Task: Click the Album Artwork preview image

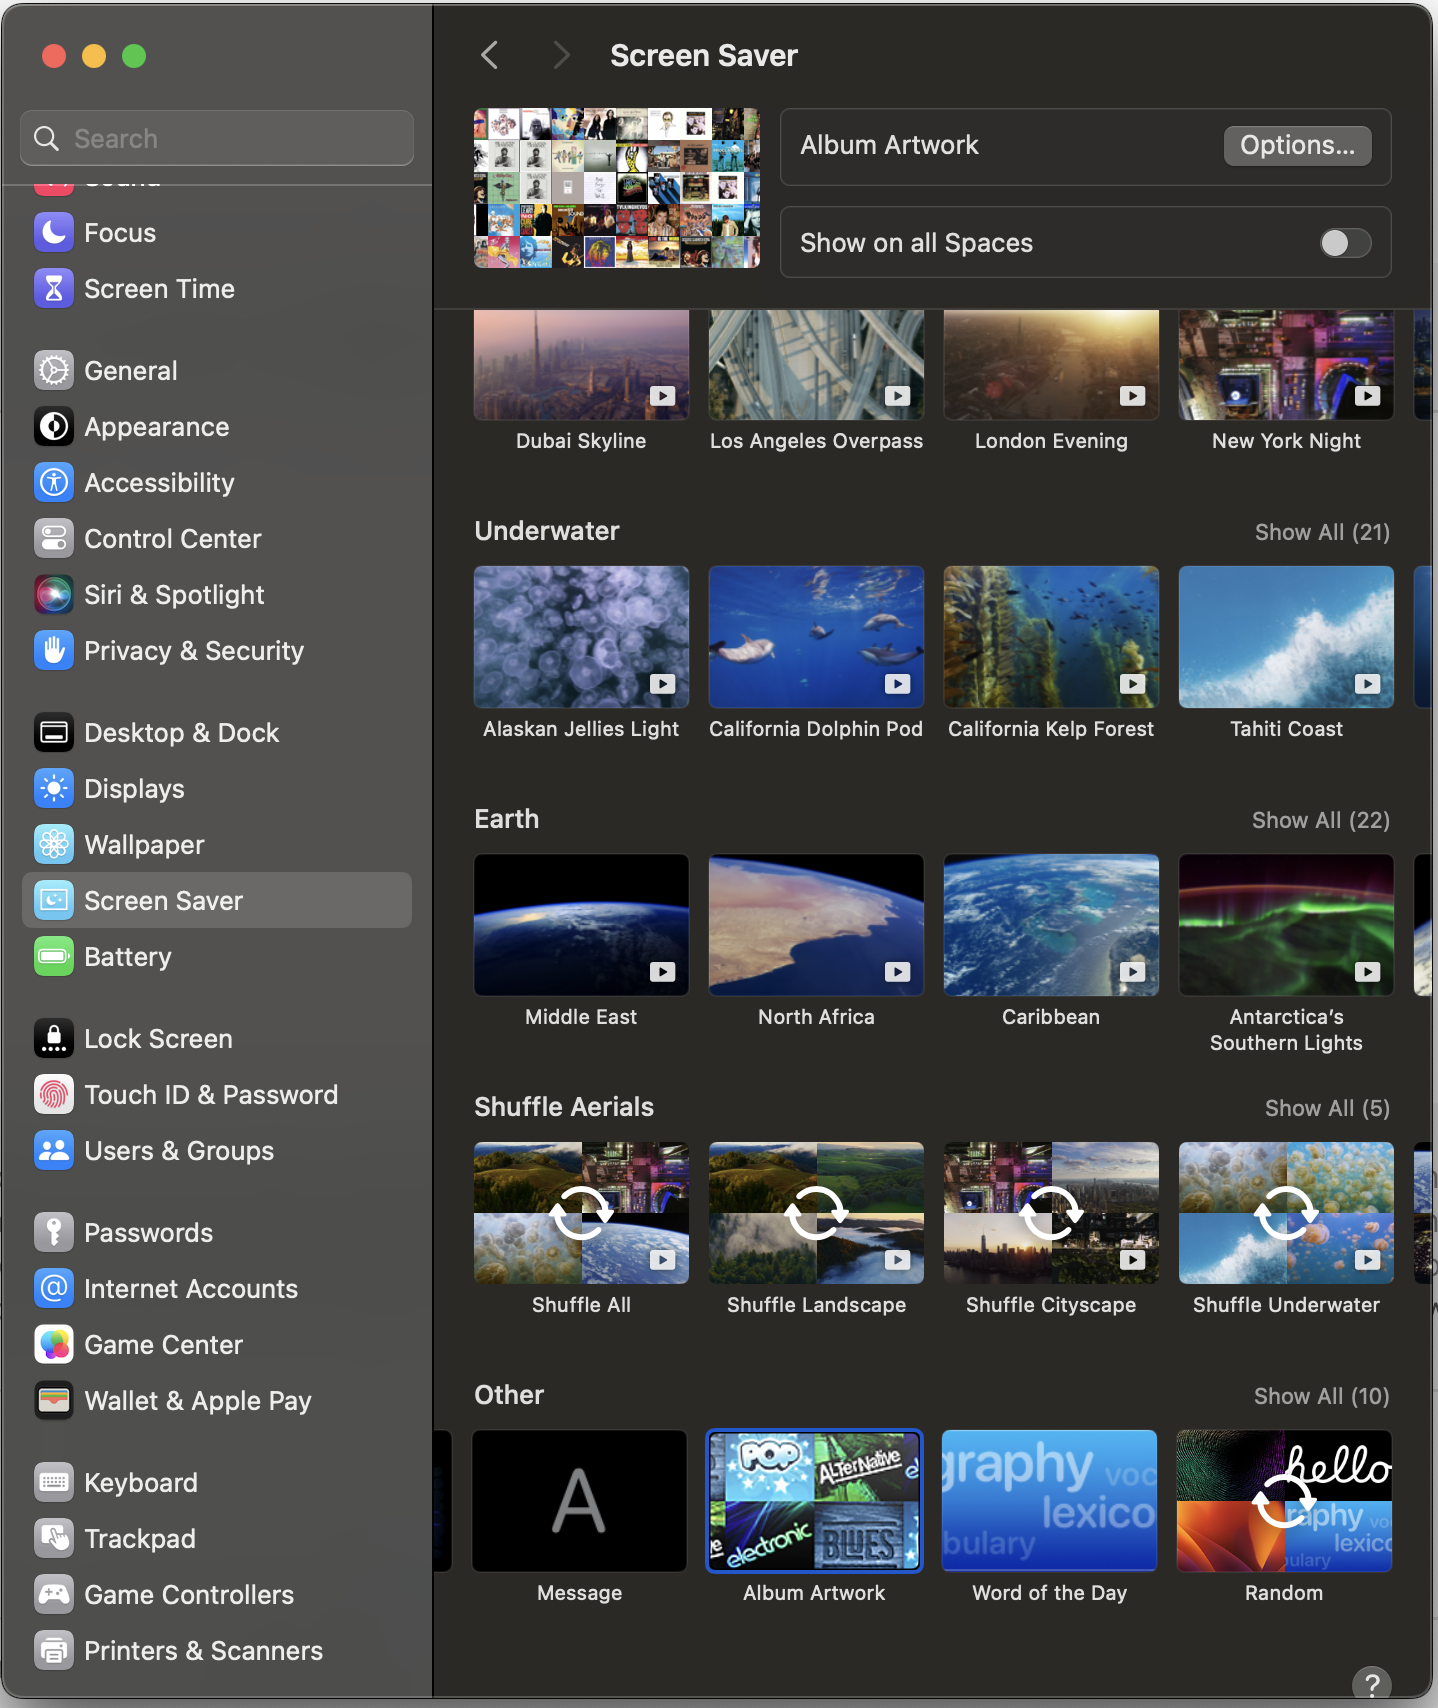Action: point(617,188)
